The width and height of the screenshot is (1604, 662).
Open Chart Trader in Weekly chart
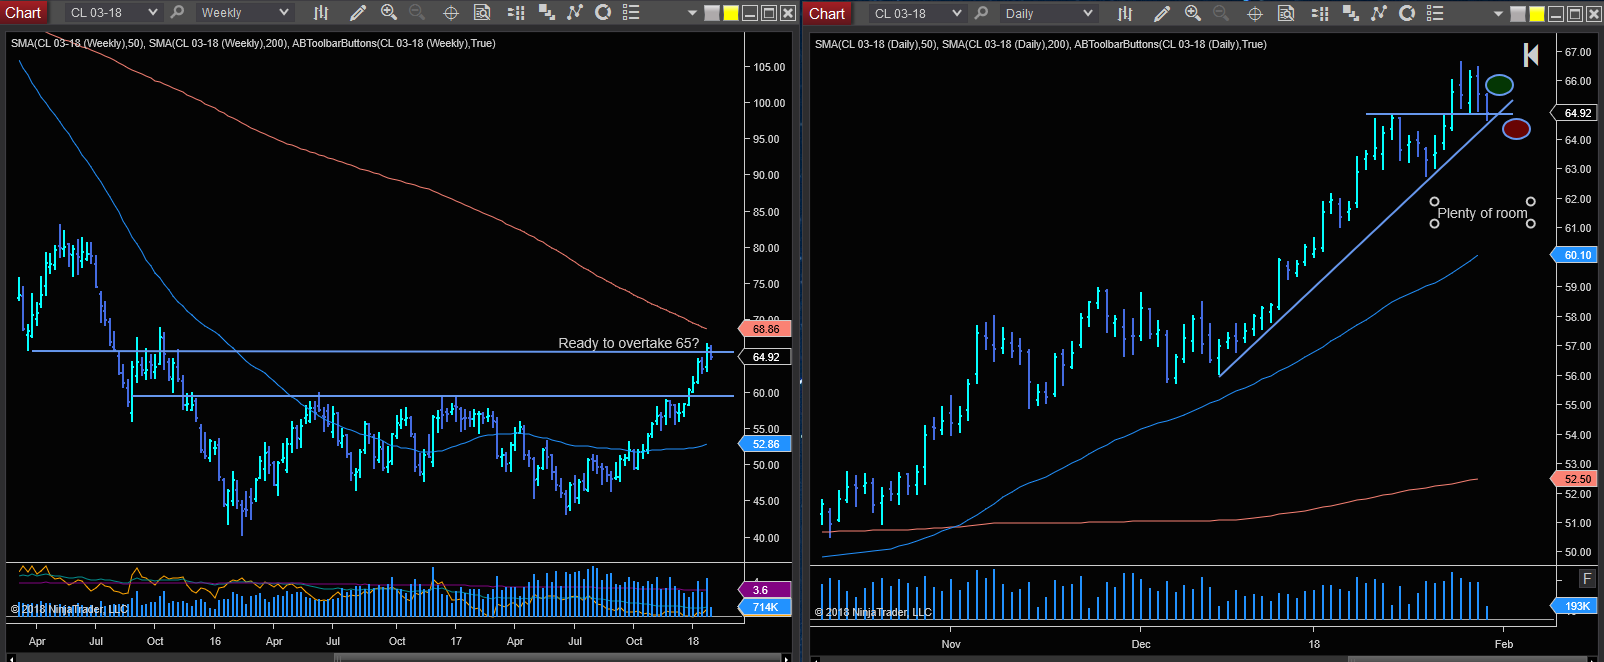pyautogui.click(x=516, y=13)
